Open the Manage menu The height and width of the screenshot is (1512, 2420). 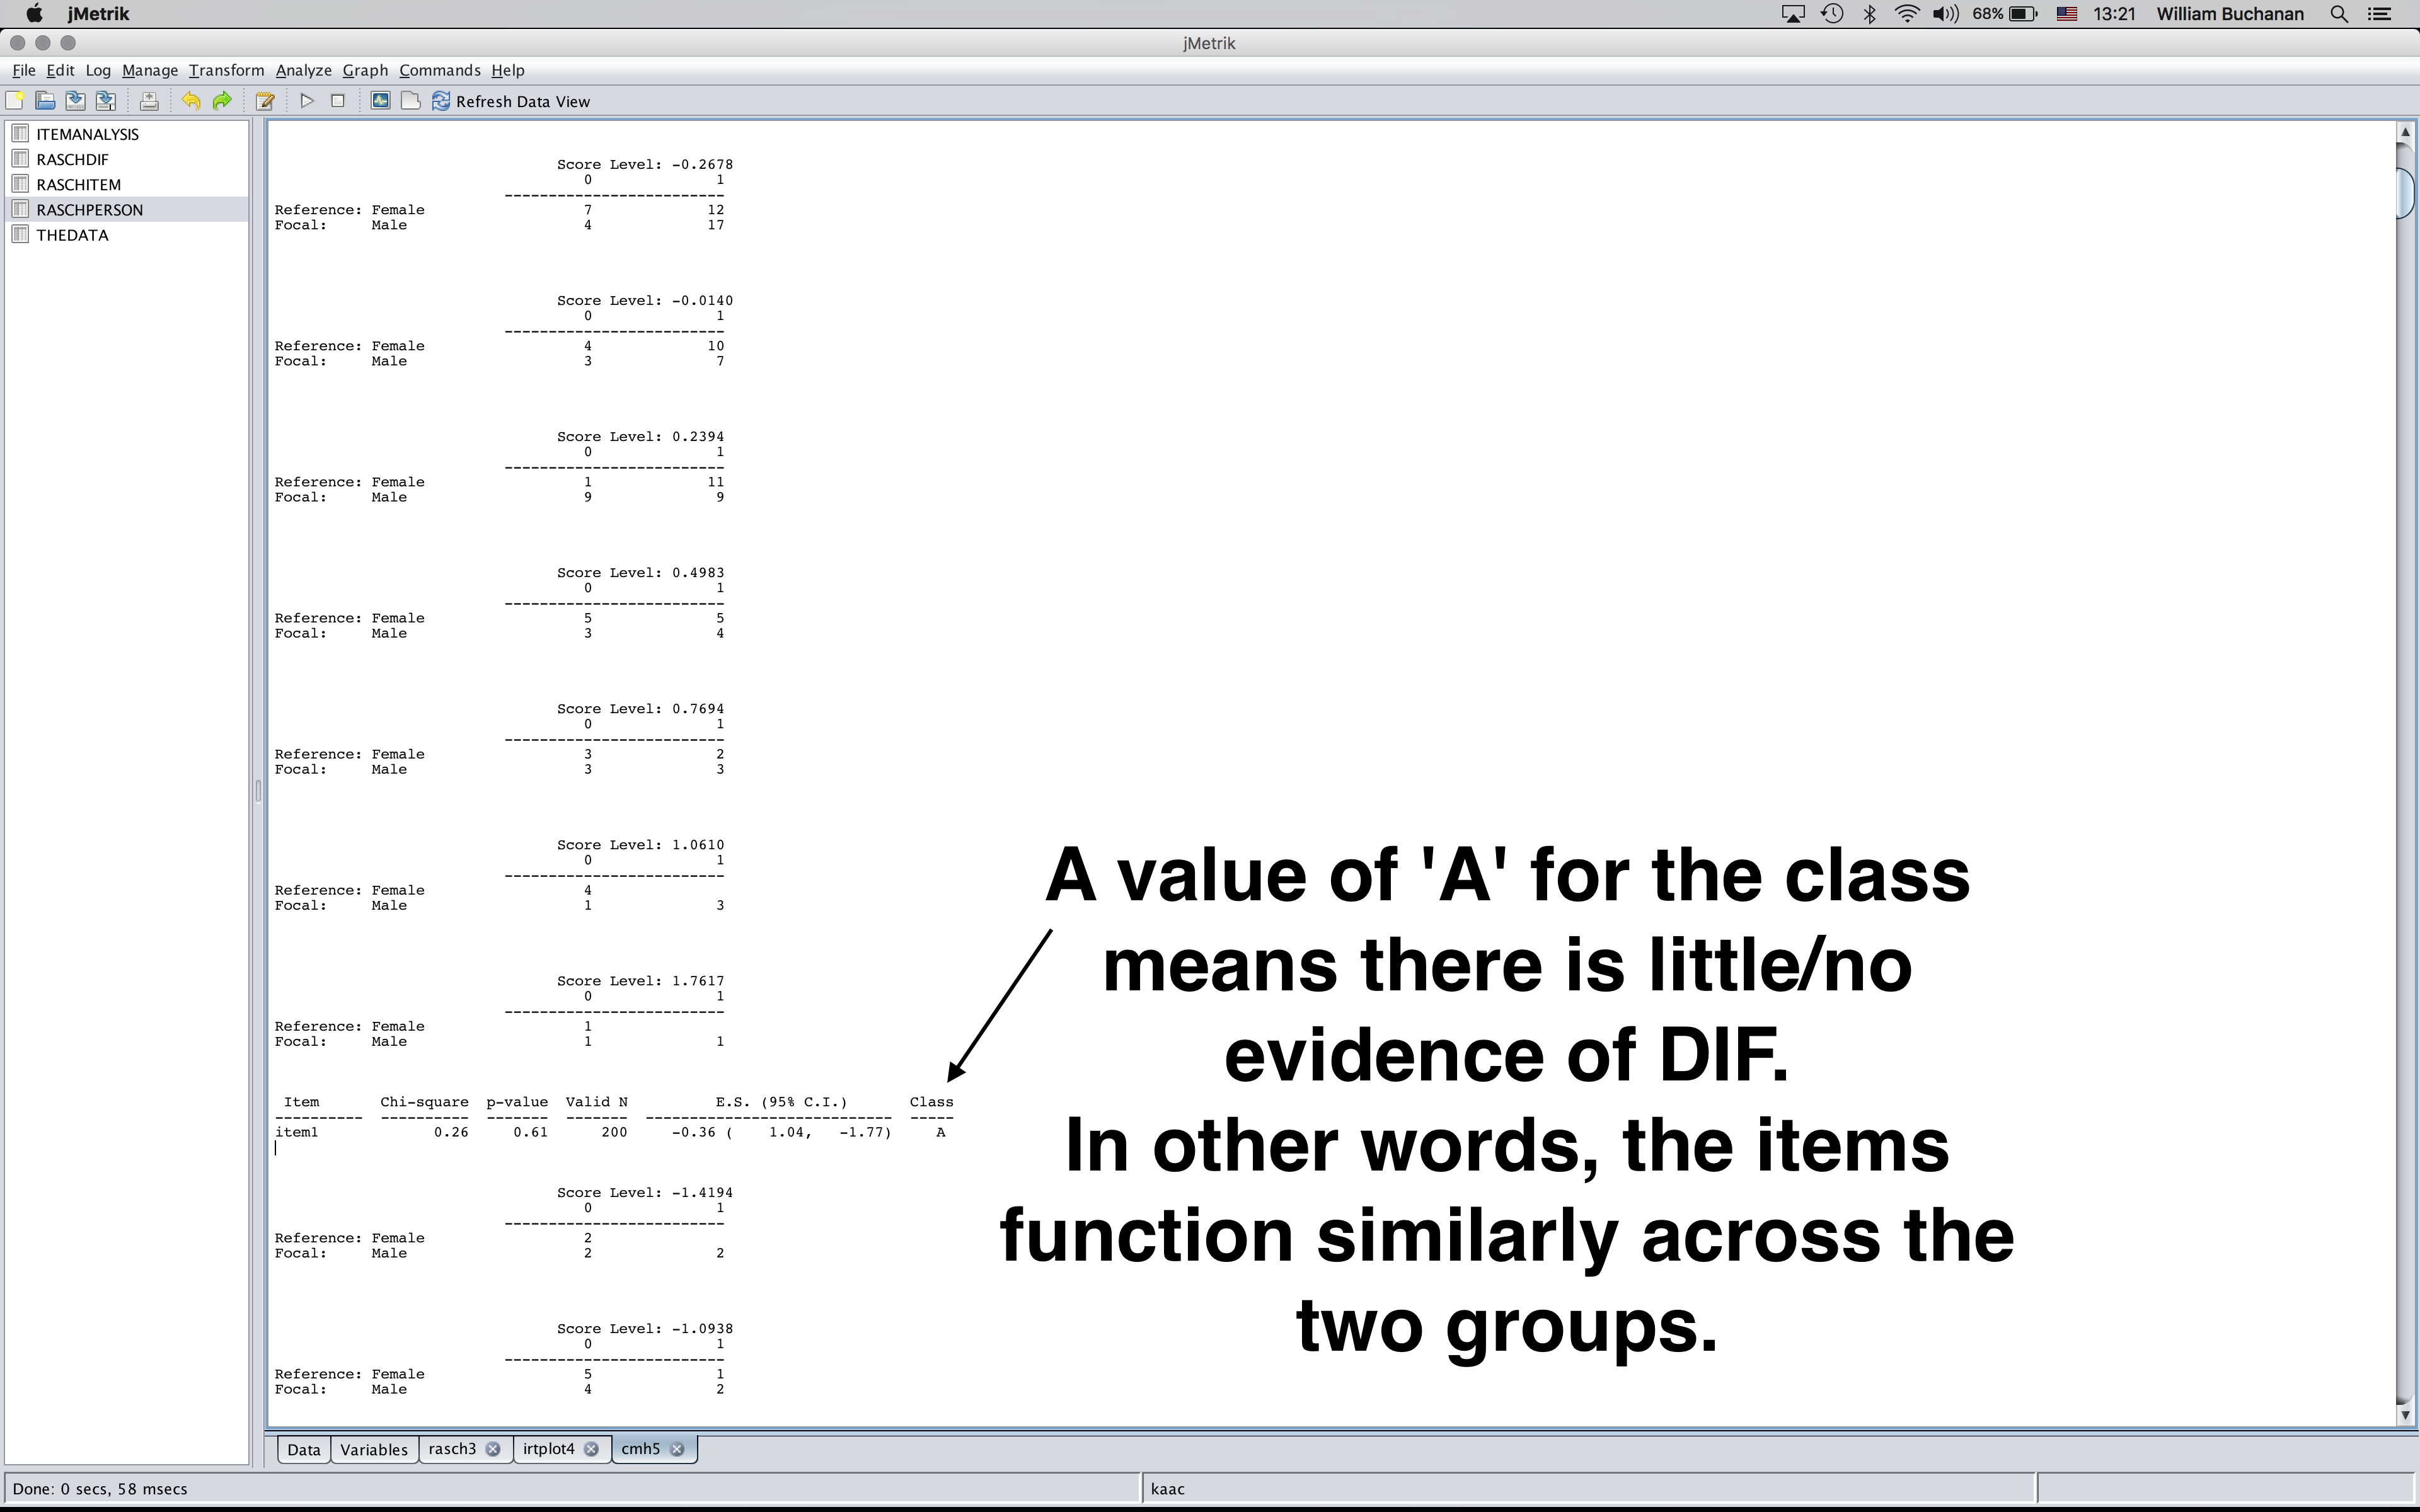click(150, 70)
